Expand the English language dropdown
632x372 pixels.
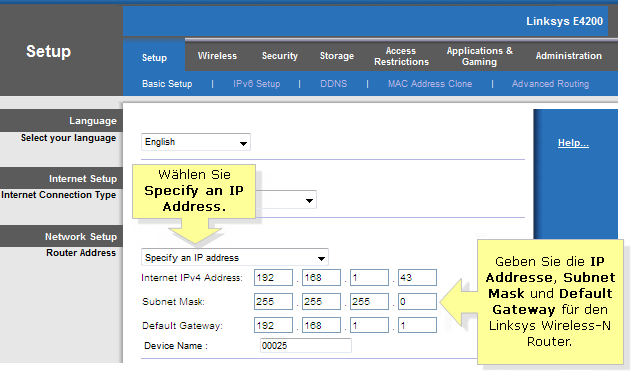[196, 142]
